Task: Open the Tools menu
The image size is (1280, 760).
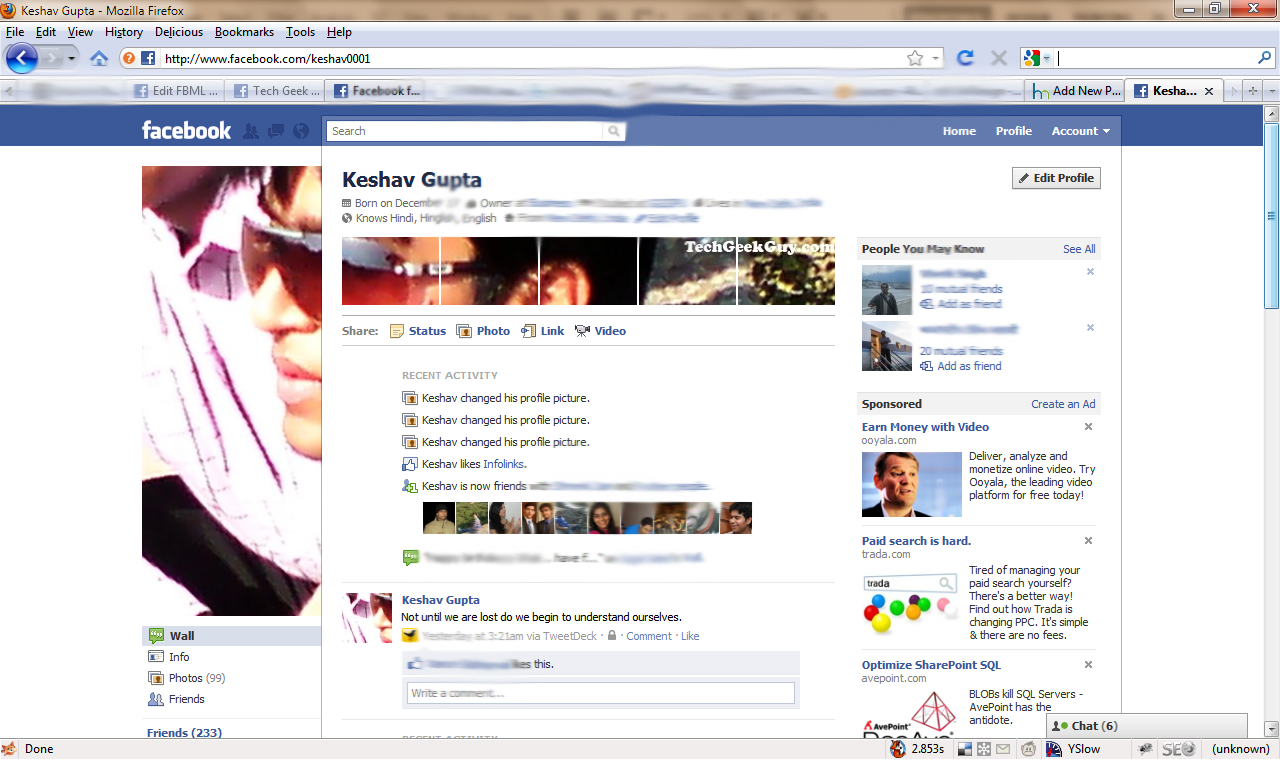Action: (300, 32)
